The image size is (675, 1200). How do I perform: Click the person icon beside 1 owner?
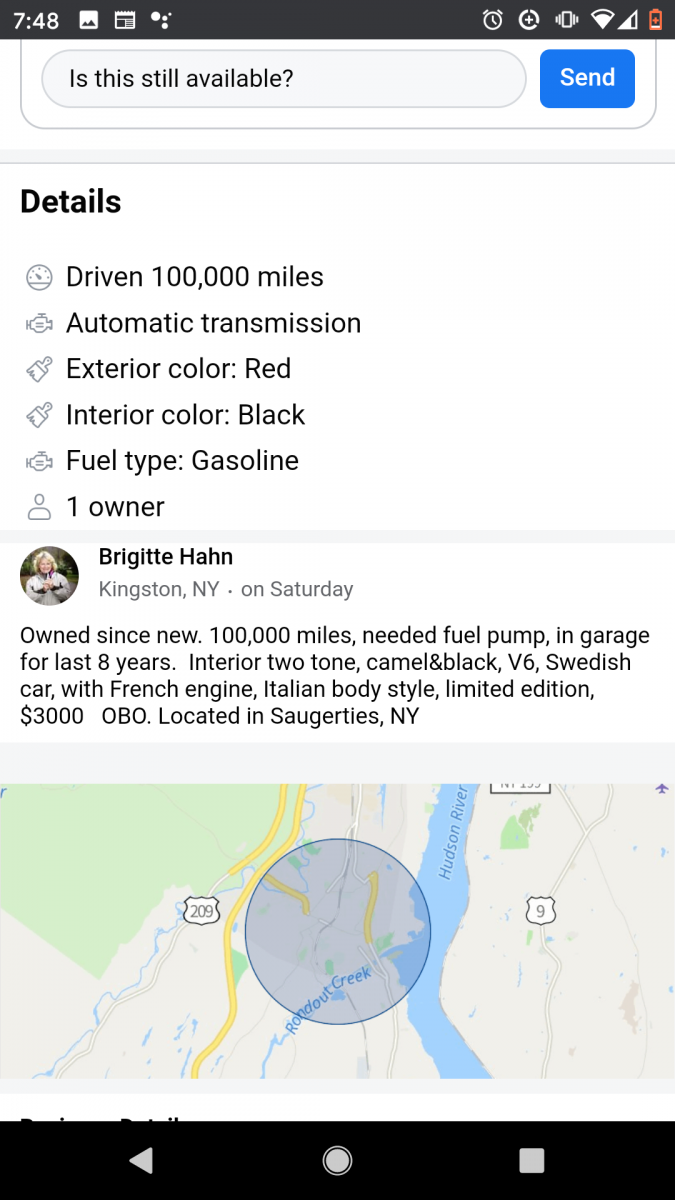point(38,507)
